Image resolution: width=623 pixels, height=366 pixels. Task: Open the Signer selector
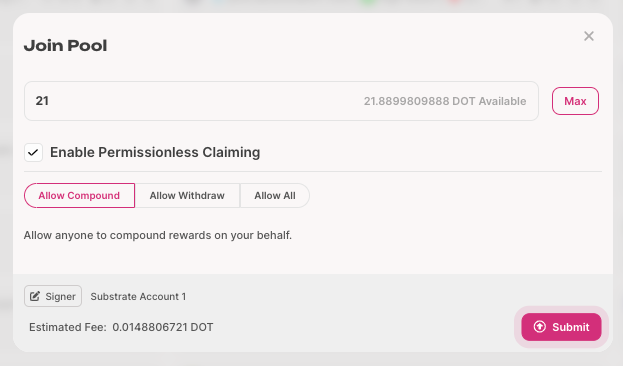(53, 296)
